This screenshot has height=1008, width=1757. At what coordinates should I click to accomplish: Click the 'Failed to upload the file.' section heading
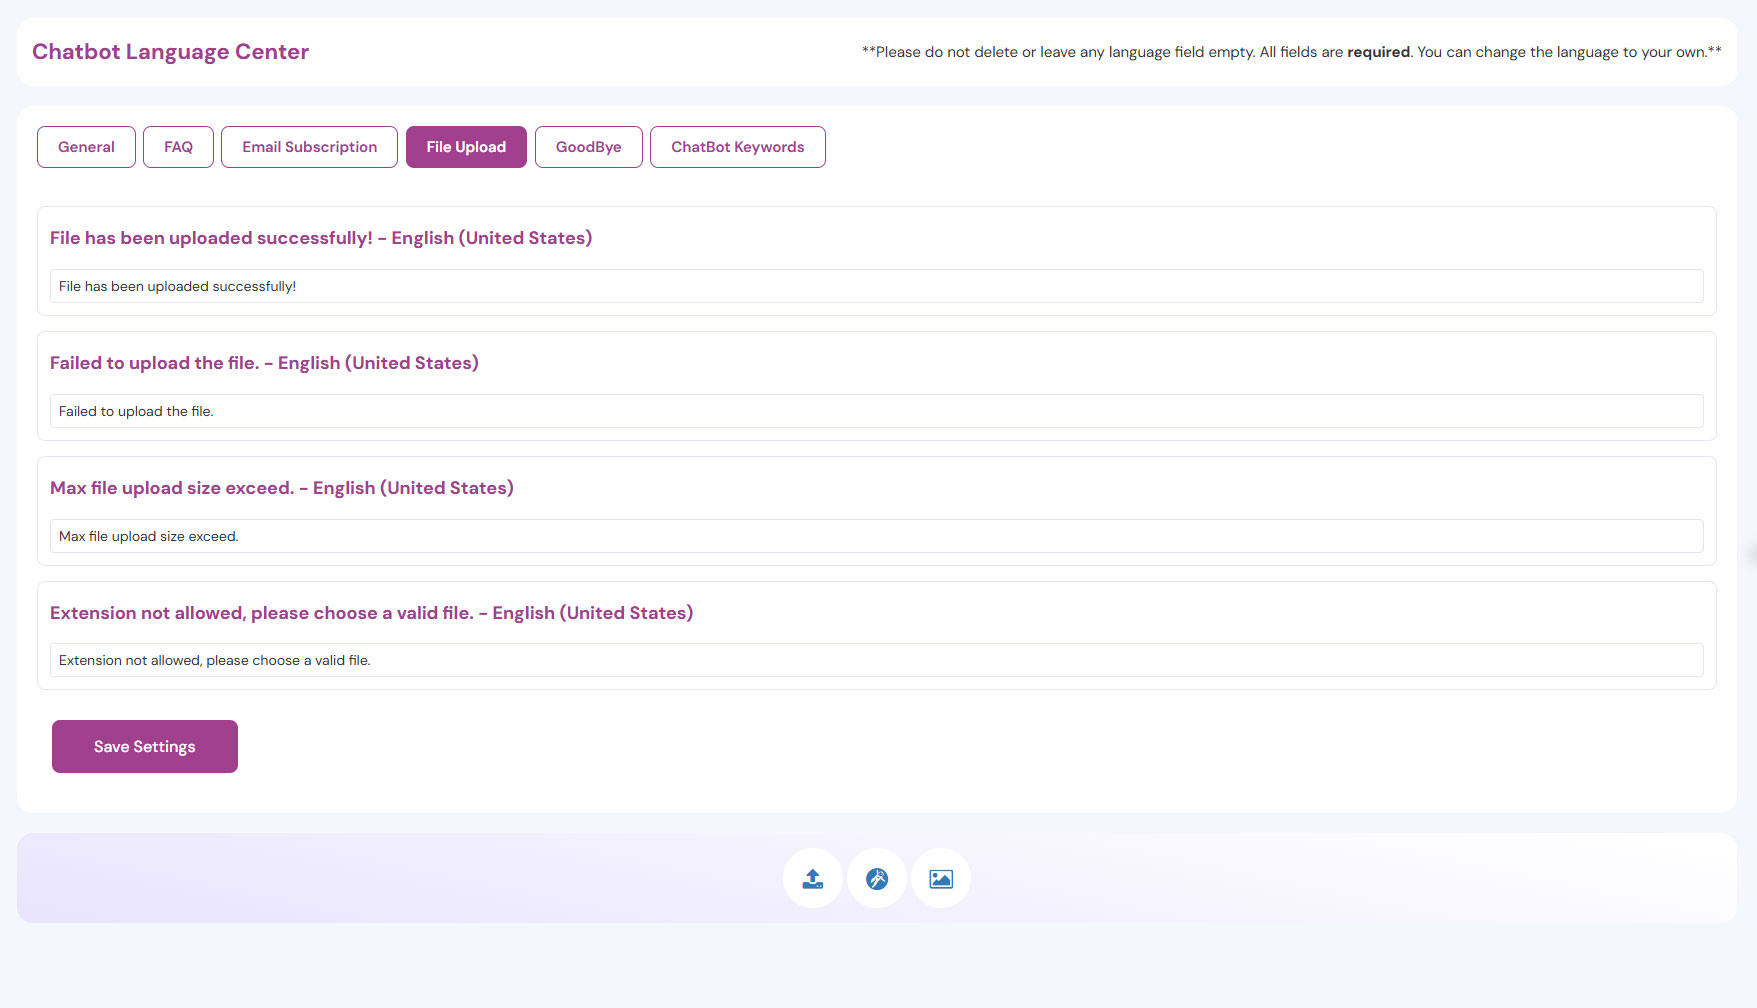tap(264, 363)
